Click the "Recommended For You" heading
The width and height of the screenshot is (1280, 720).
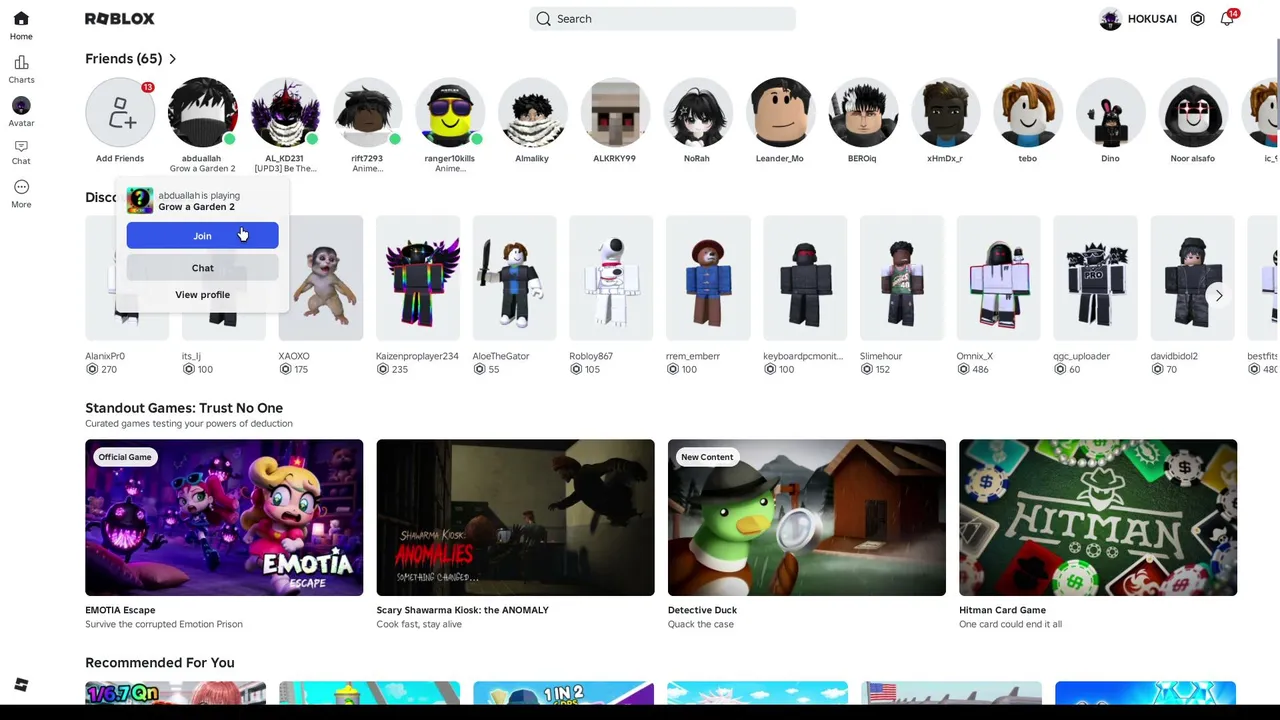(160, 663)
